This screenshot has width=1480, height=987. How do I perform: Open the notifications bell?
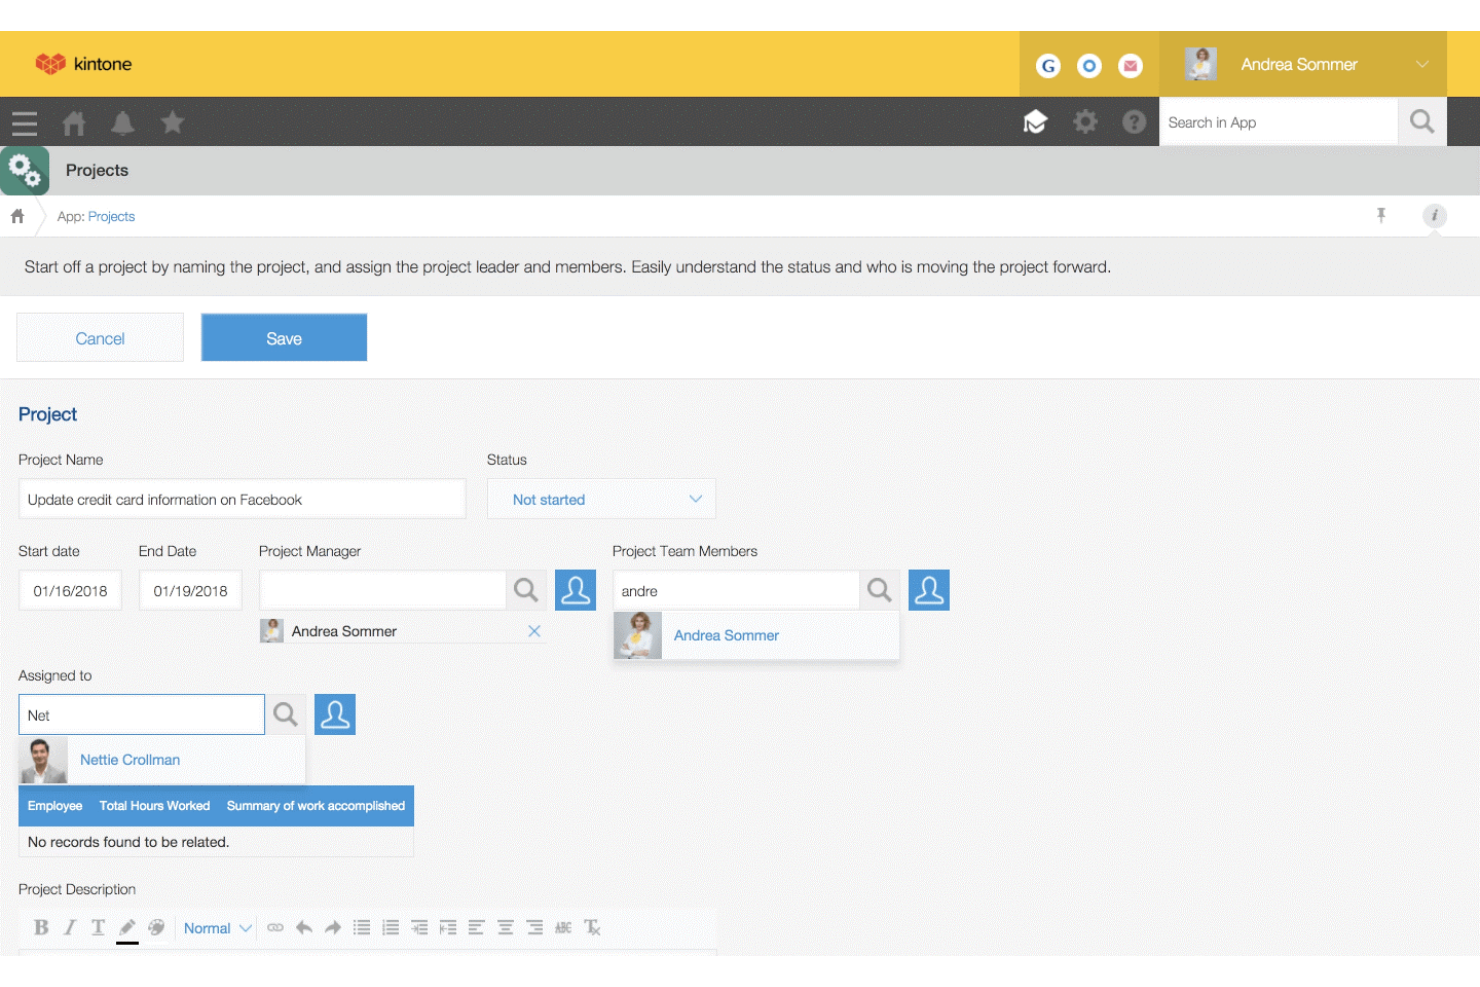tap(123, 123)
